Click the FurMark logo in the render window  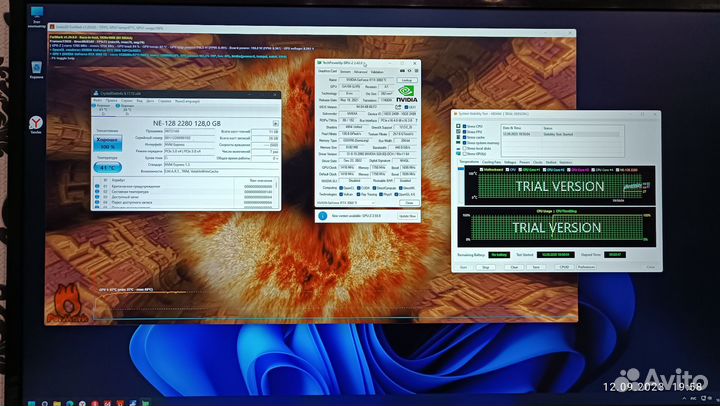(x=70, y=304)
